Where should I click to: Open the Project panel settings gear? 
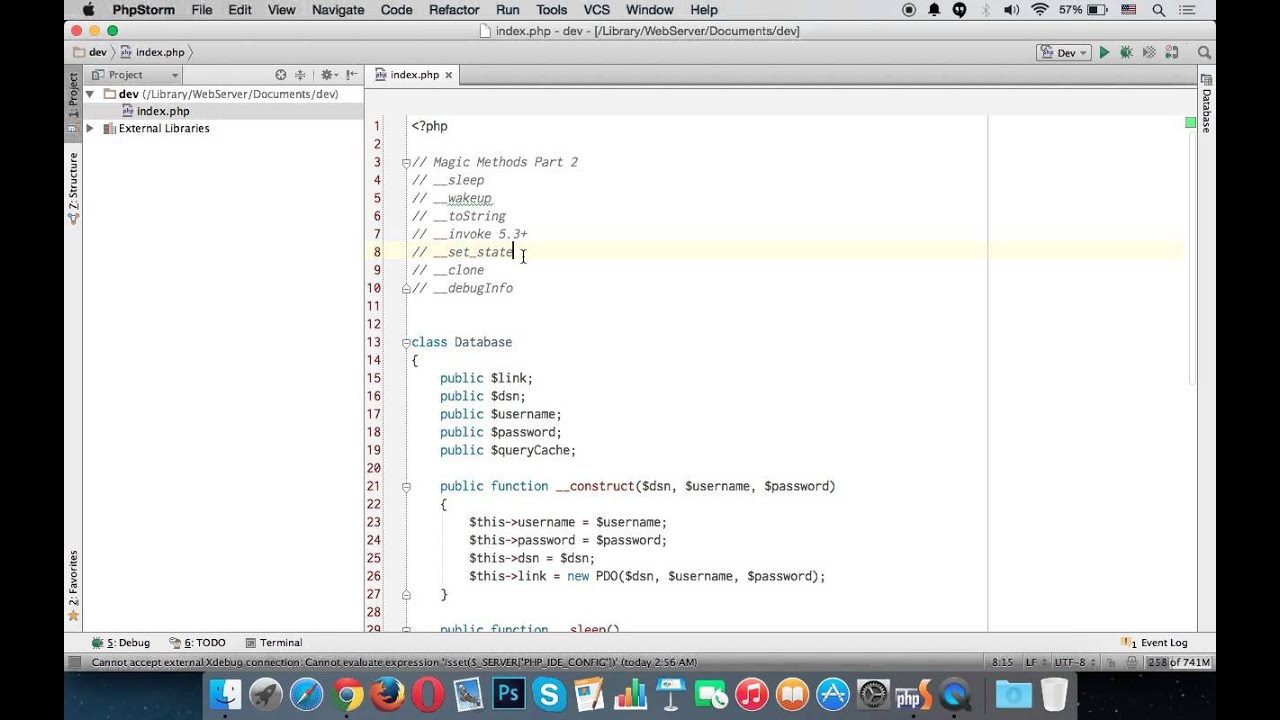(328, 75)
